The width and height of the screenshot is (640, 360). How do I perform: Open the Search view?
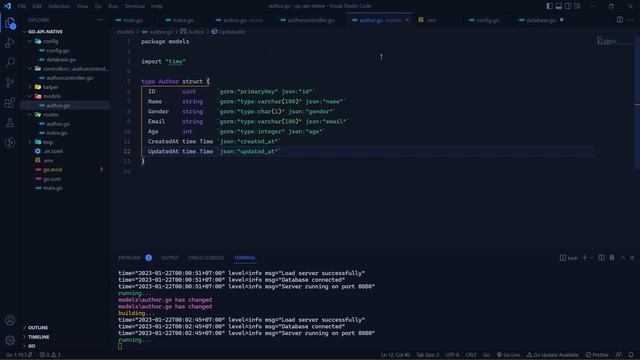(x=10, y=62)
